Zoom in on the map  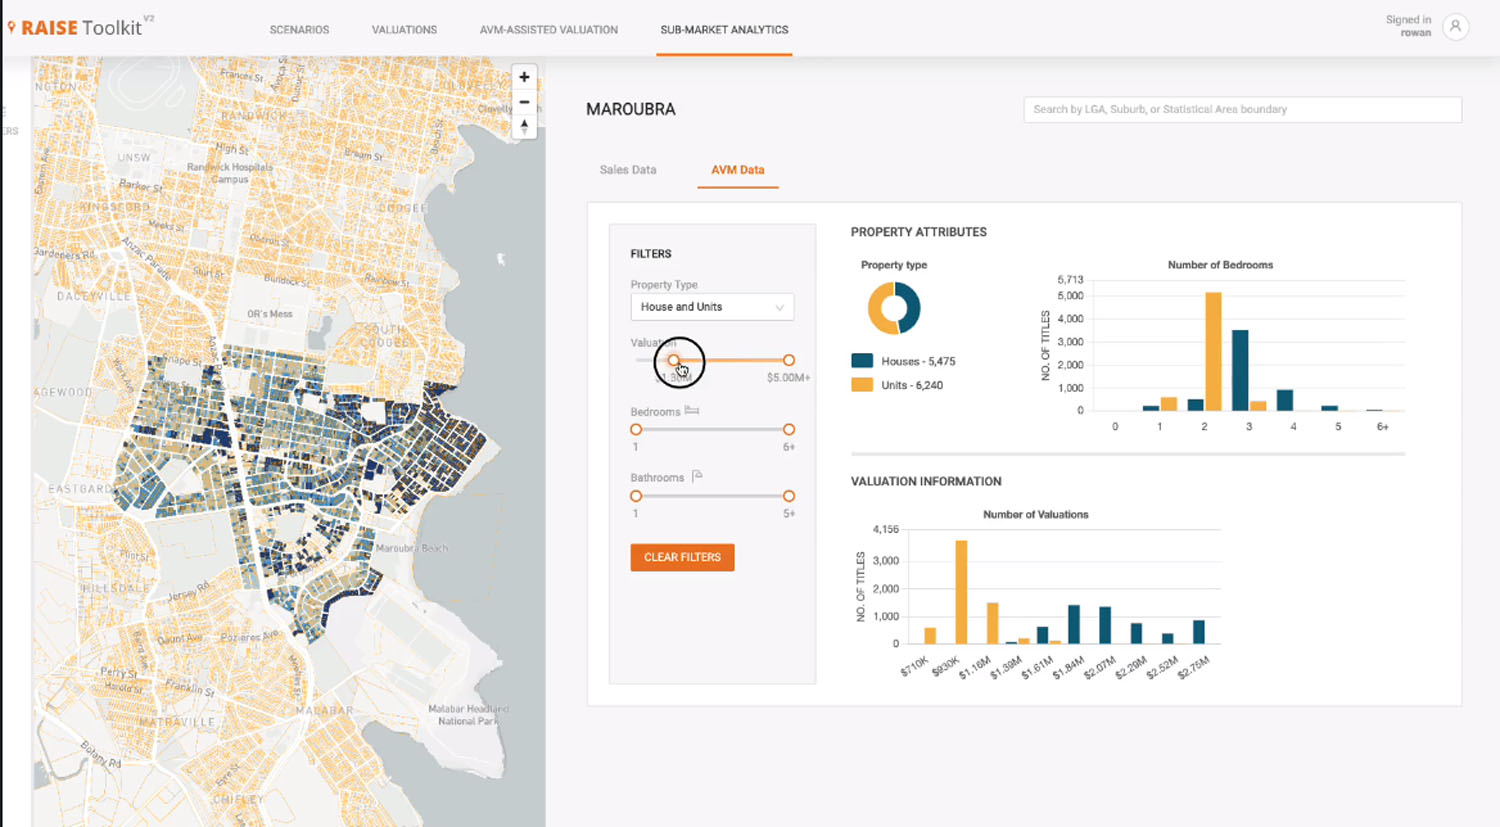pyautogui.click(x=524, y=77)
